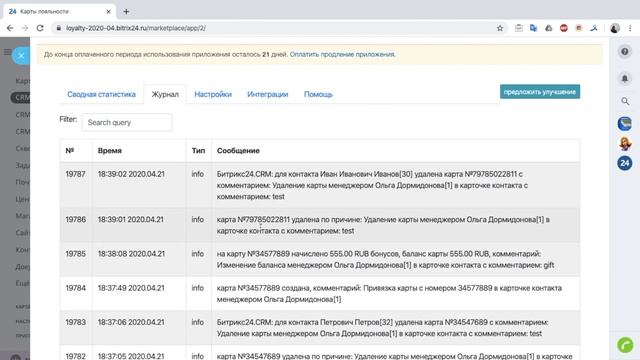Click the lock icon in the address bar
Image resolution: width=640 pixels, height=360 pixels.
pyautogui.click(x=59, y=28)
